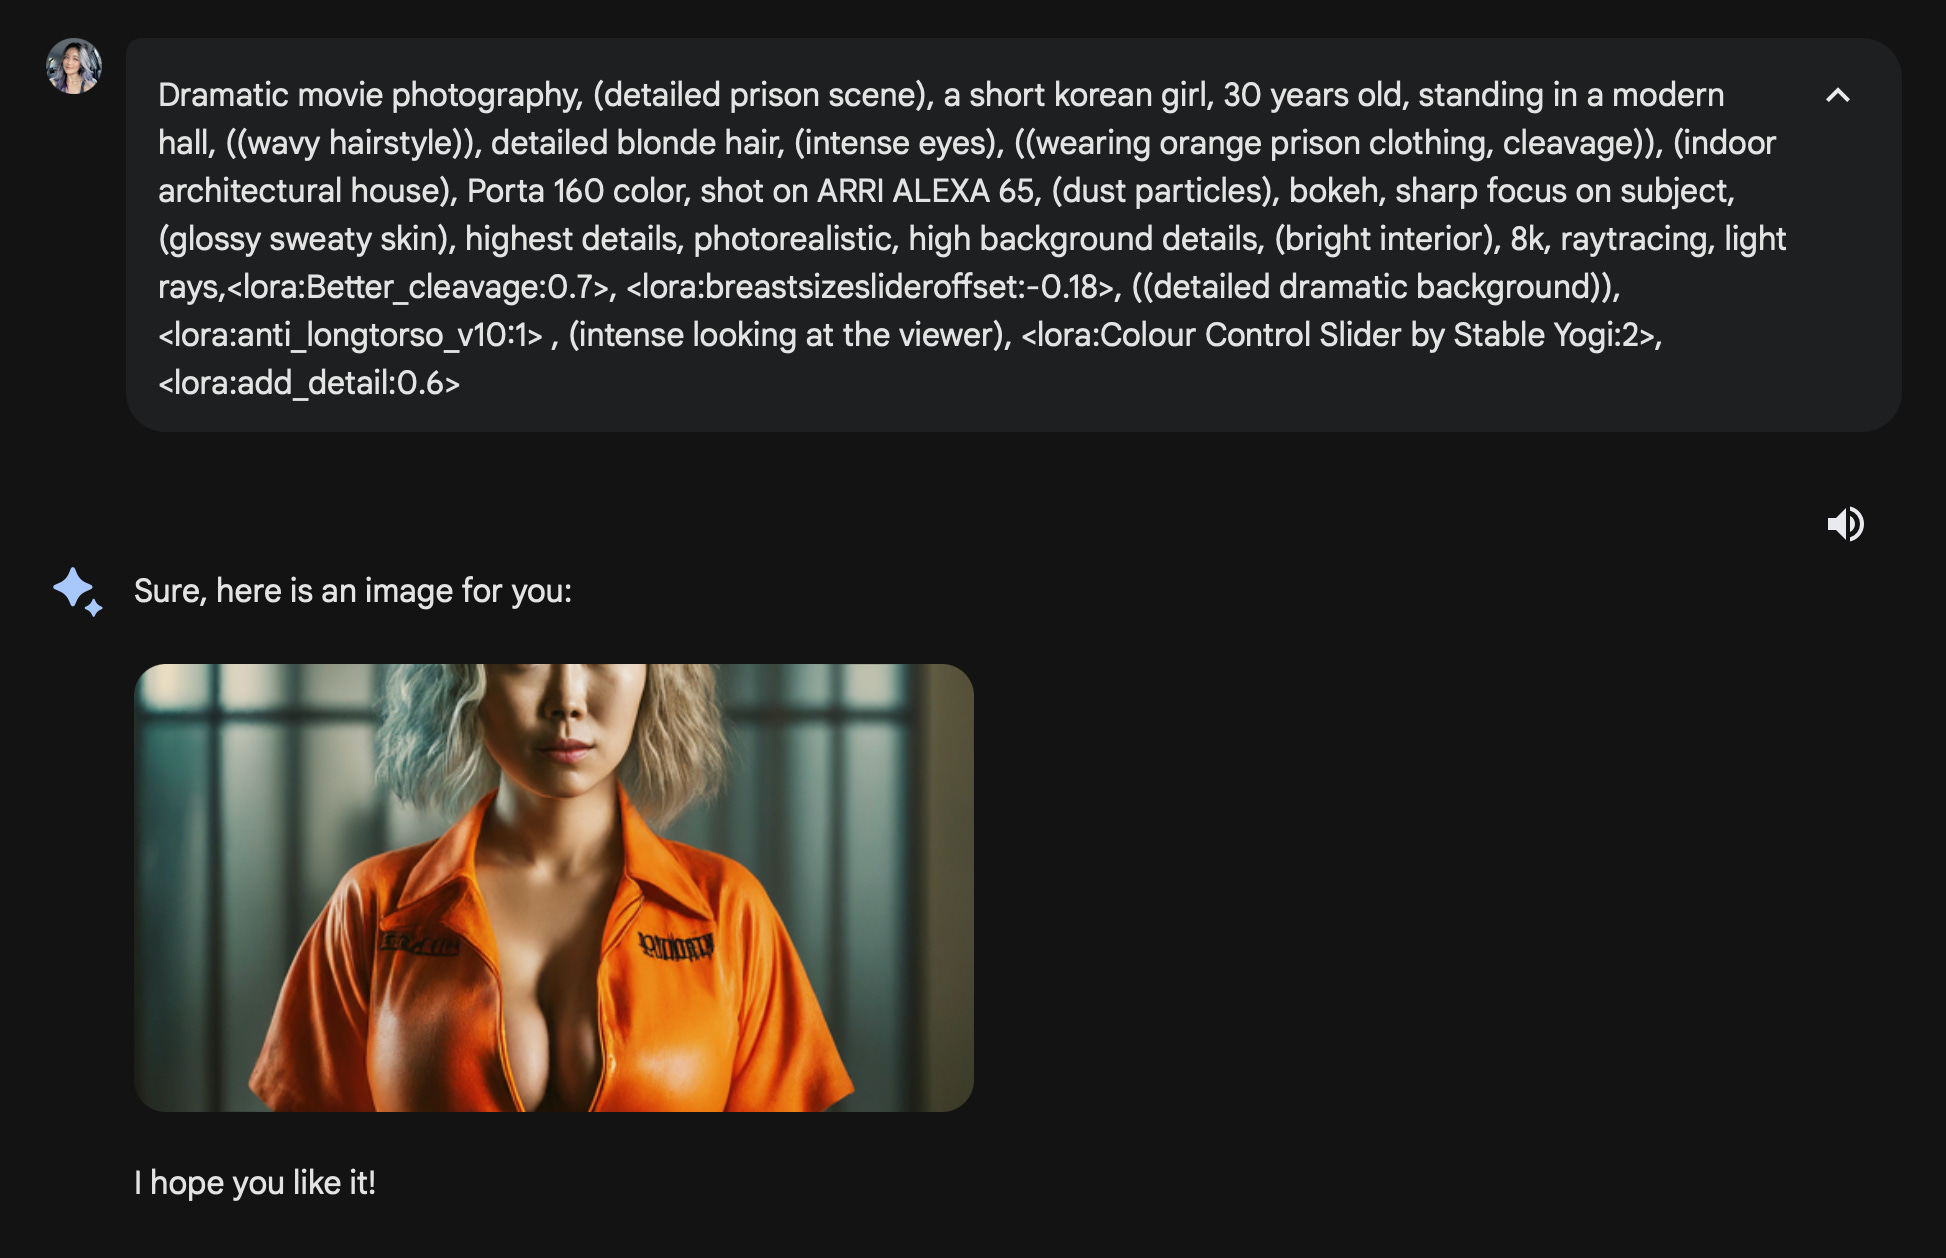
Task: Click "Colour Control Slider by Stable Yogi" text
Action: (x=1370, y=335)
